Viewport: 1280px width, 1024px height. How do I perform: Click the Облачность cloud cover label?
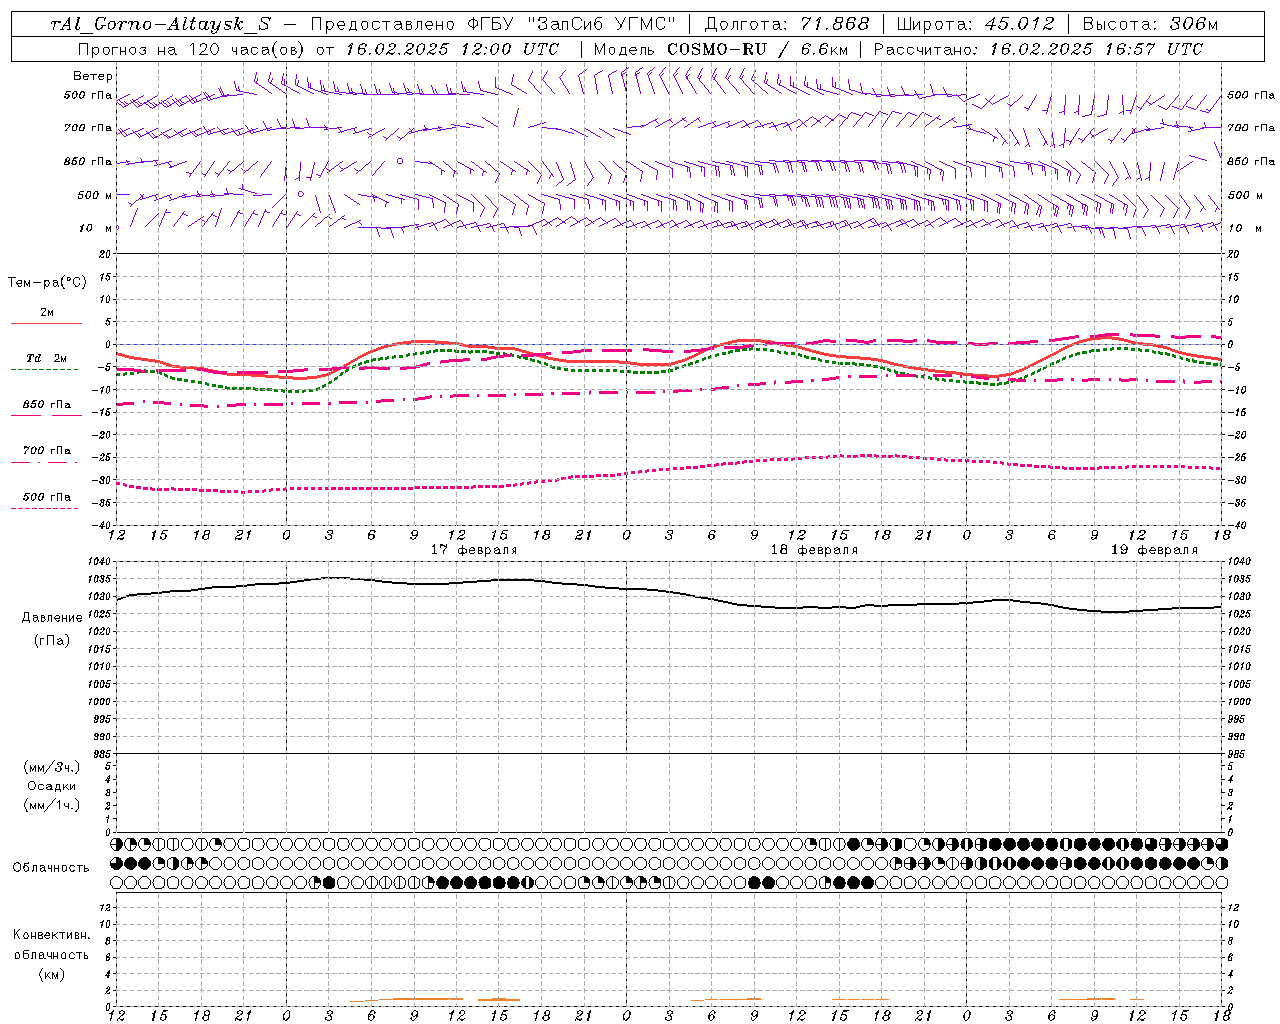tap(51, 868)
